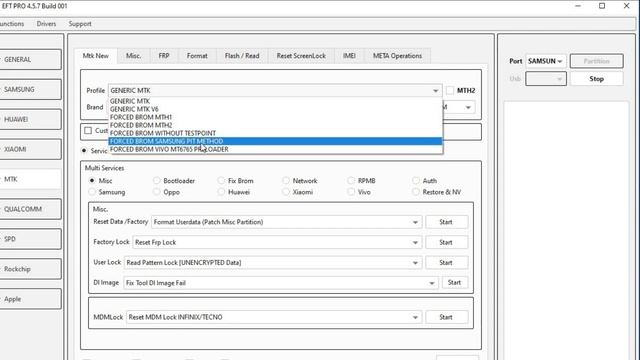This screenshot has width=640, height=360.
Task: Open the Support menu
Action: [x=80, y=24]
